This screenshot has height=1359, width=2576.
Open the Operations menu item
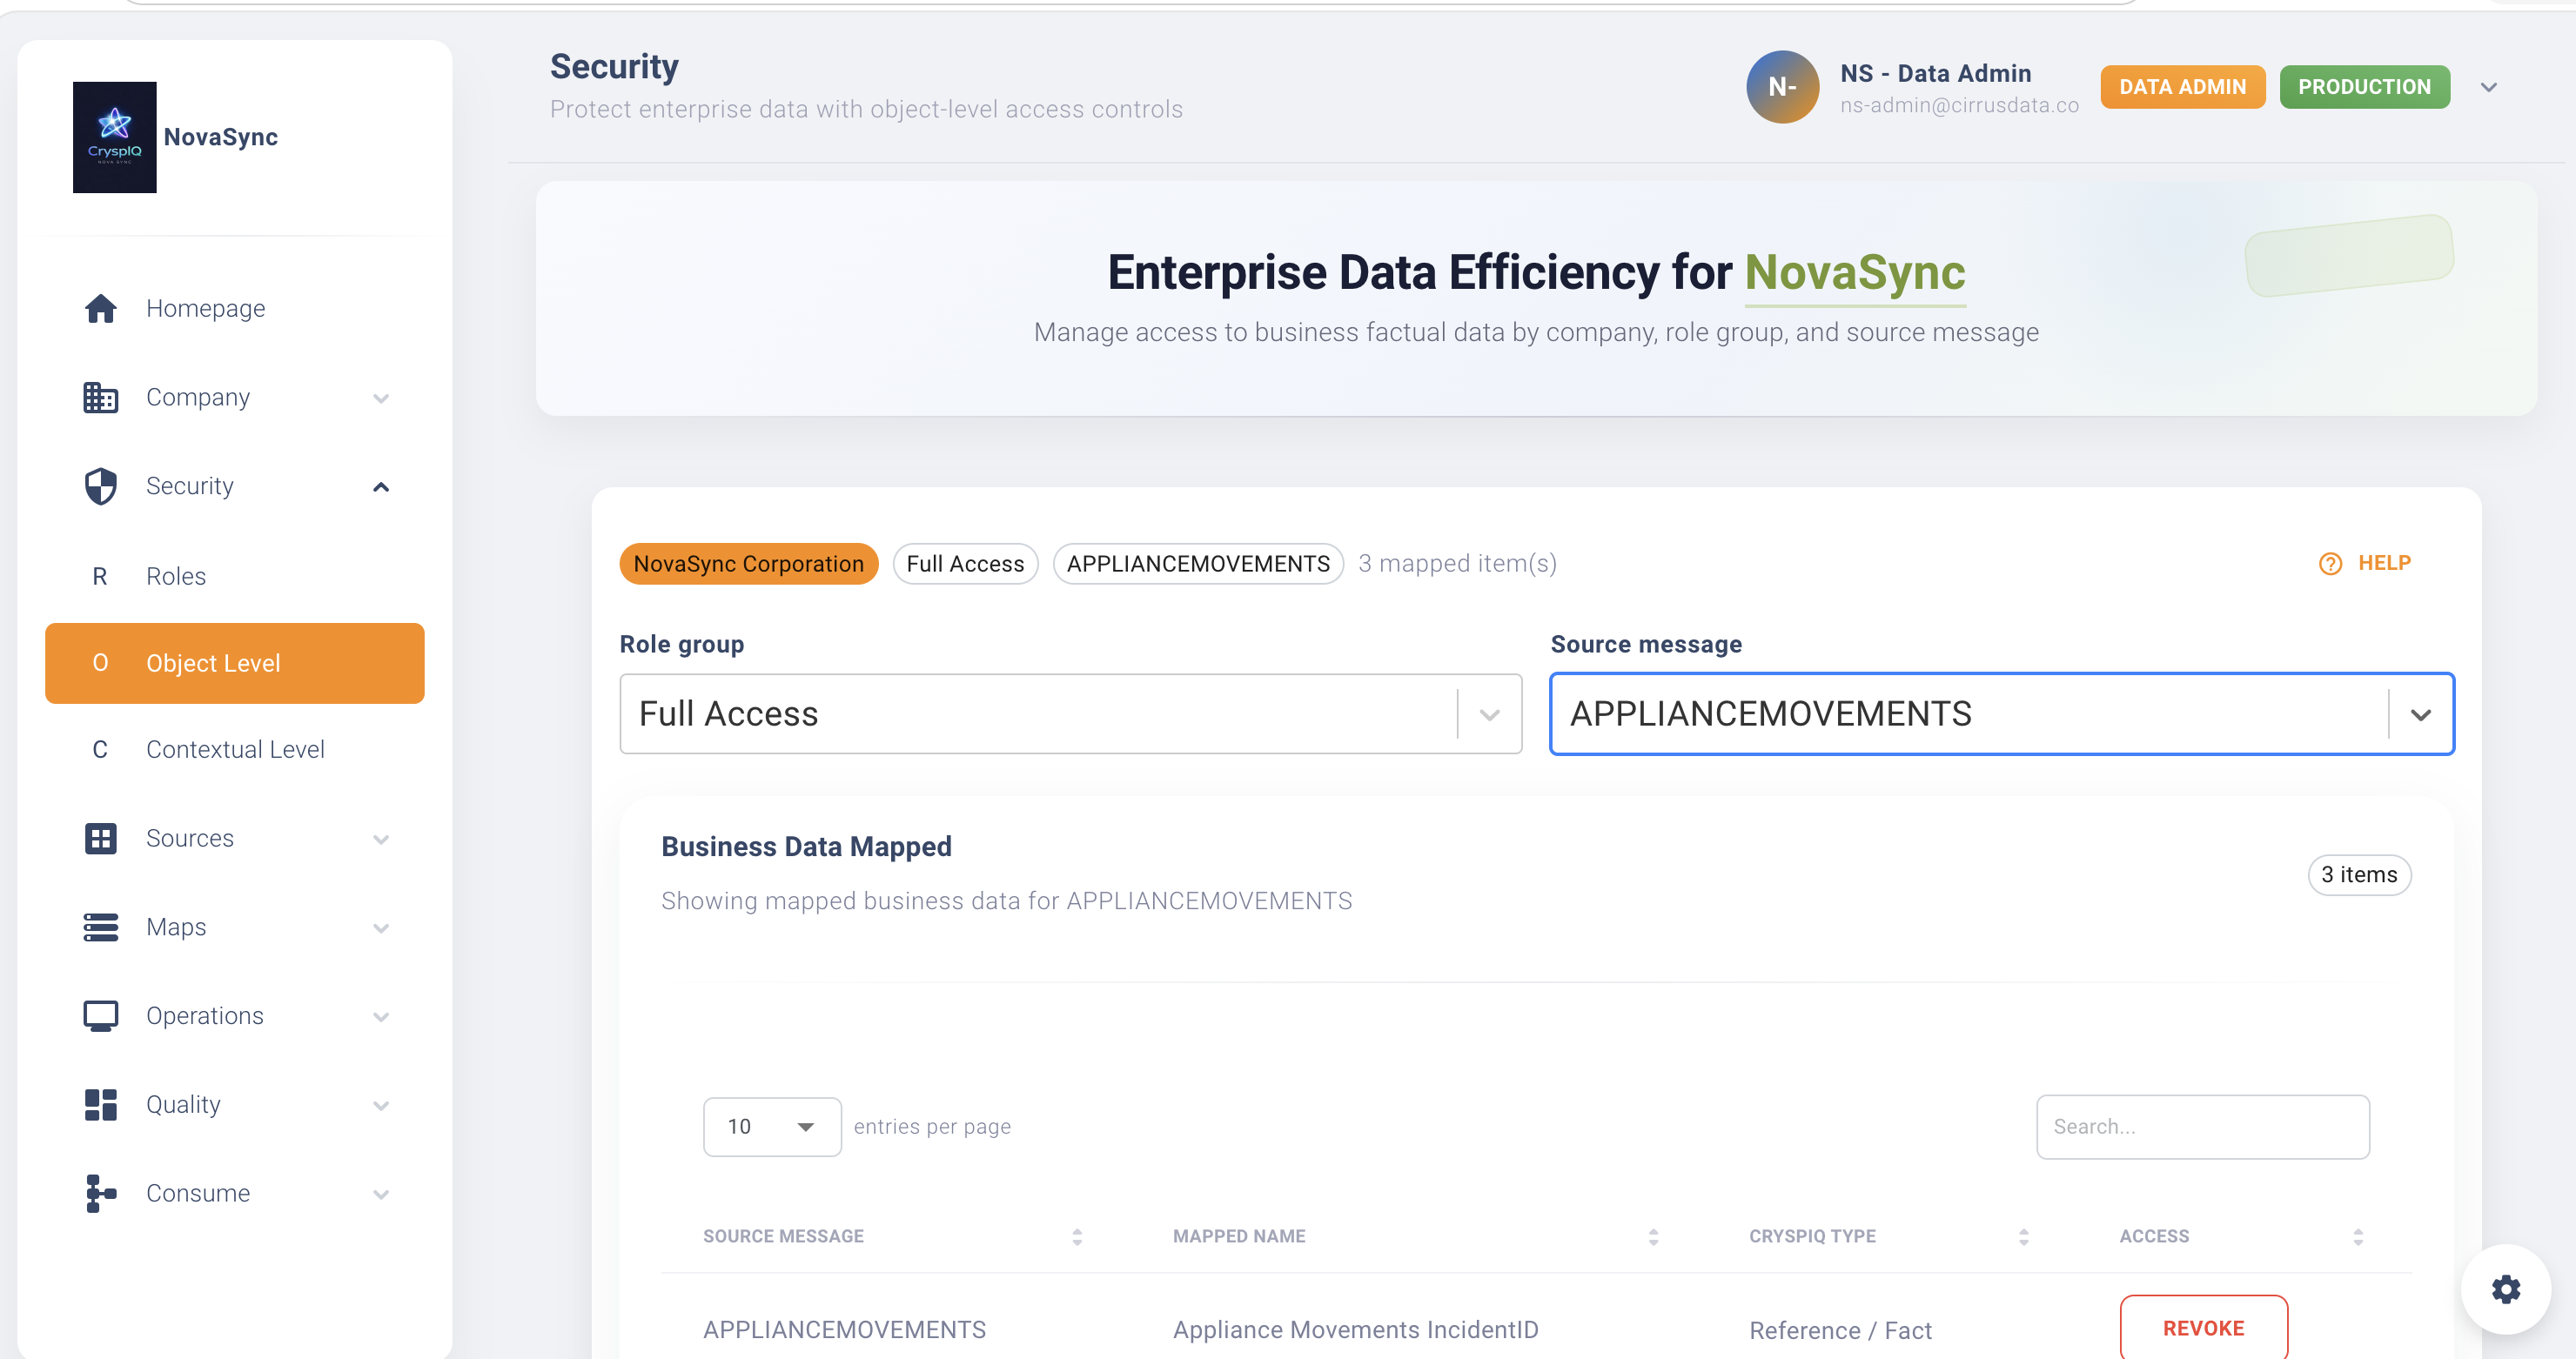tap(234, 1016)
